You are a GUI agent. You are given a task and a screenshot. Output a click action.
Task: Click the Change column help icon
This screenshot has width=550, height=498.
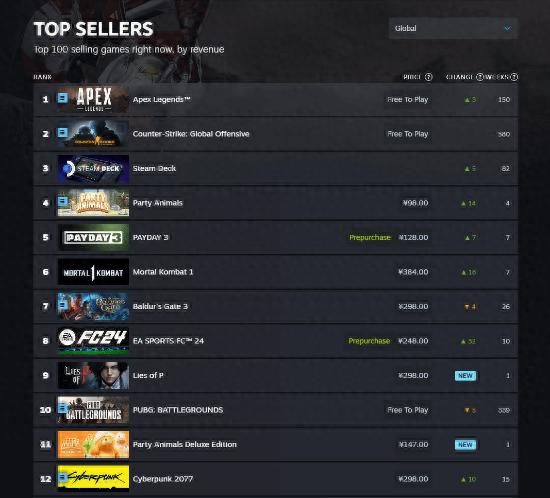click(479, 77)
